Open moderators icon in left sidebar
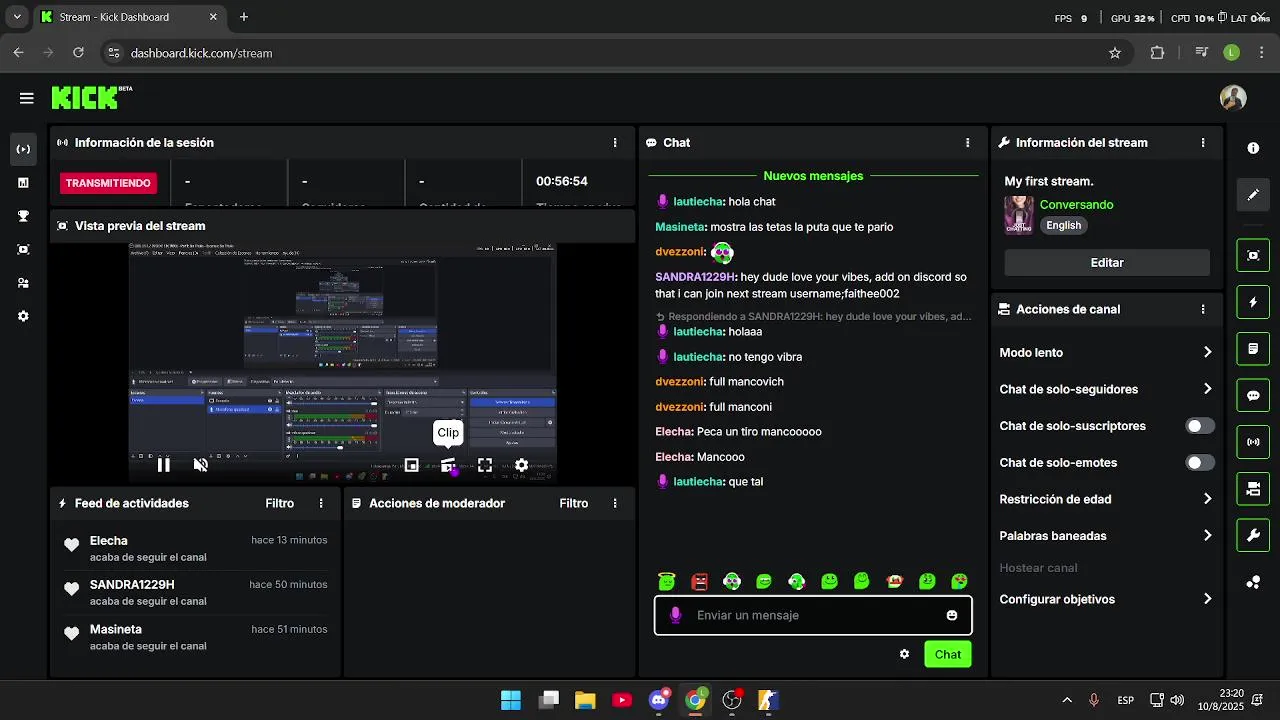The height and width of the screenshot is (720, 1280). click(x=23, y=283)
